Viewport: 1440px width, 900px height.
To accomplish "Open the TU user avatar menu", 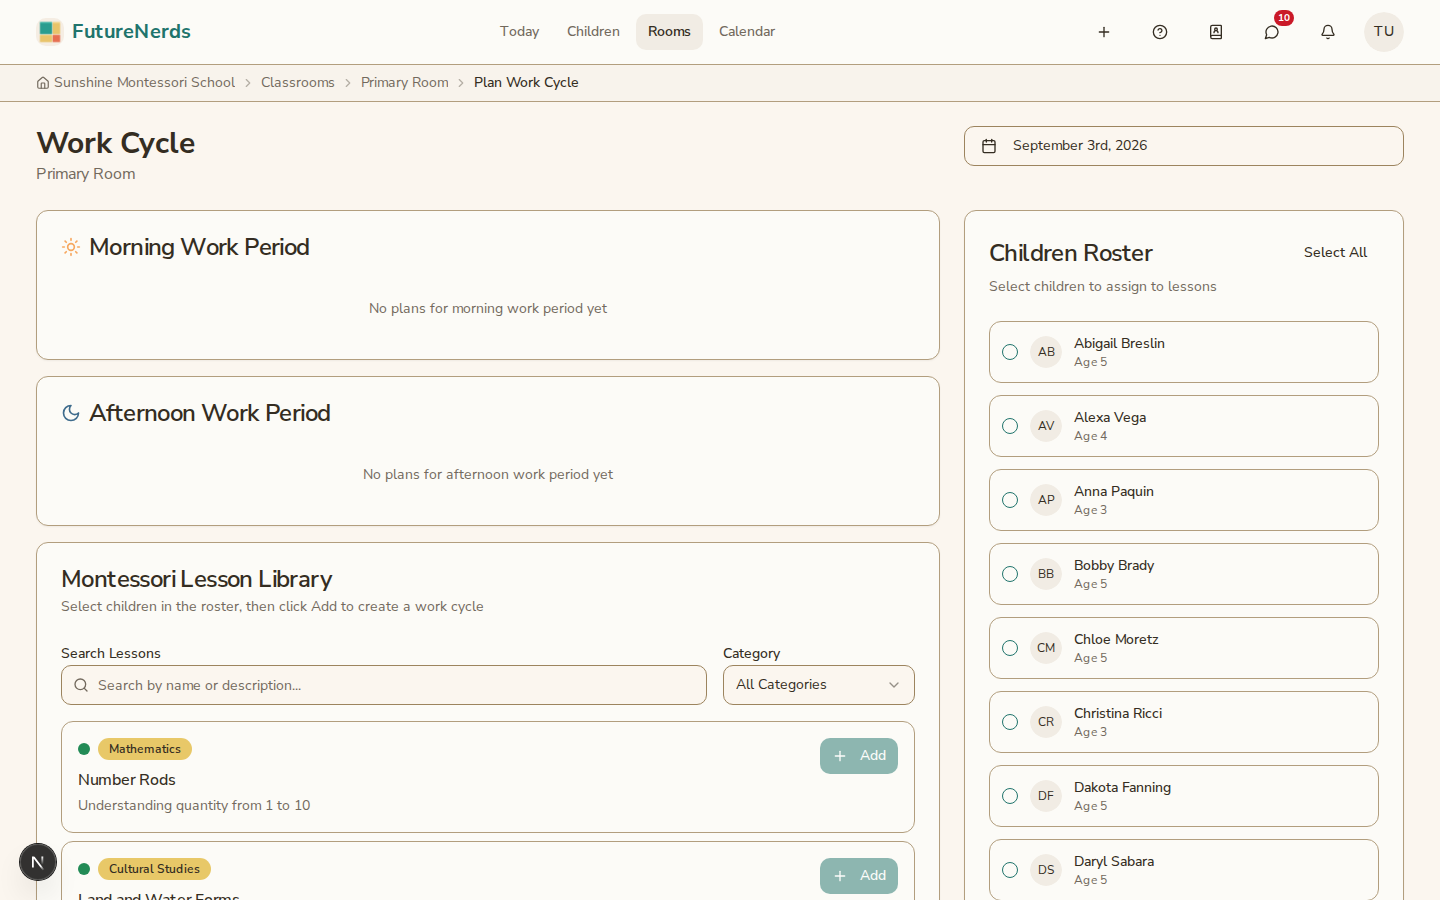I will (1384, 32).
